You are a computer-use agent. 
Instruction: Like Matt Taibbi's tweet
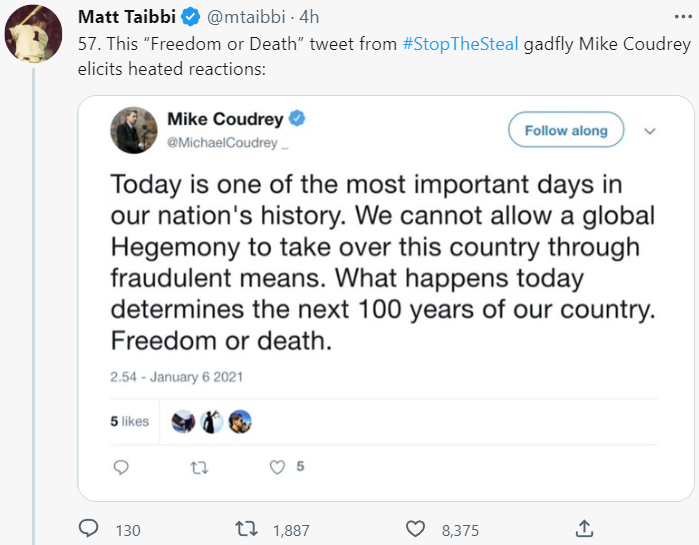(415, 528)
